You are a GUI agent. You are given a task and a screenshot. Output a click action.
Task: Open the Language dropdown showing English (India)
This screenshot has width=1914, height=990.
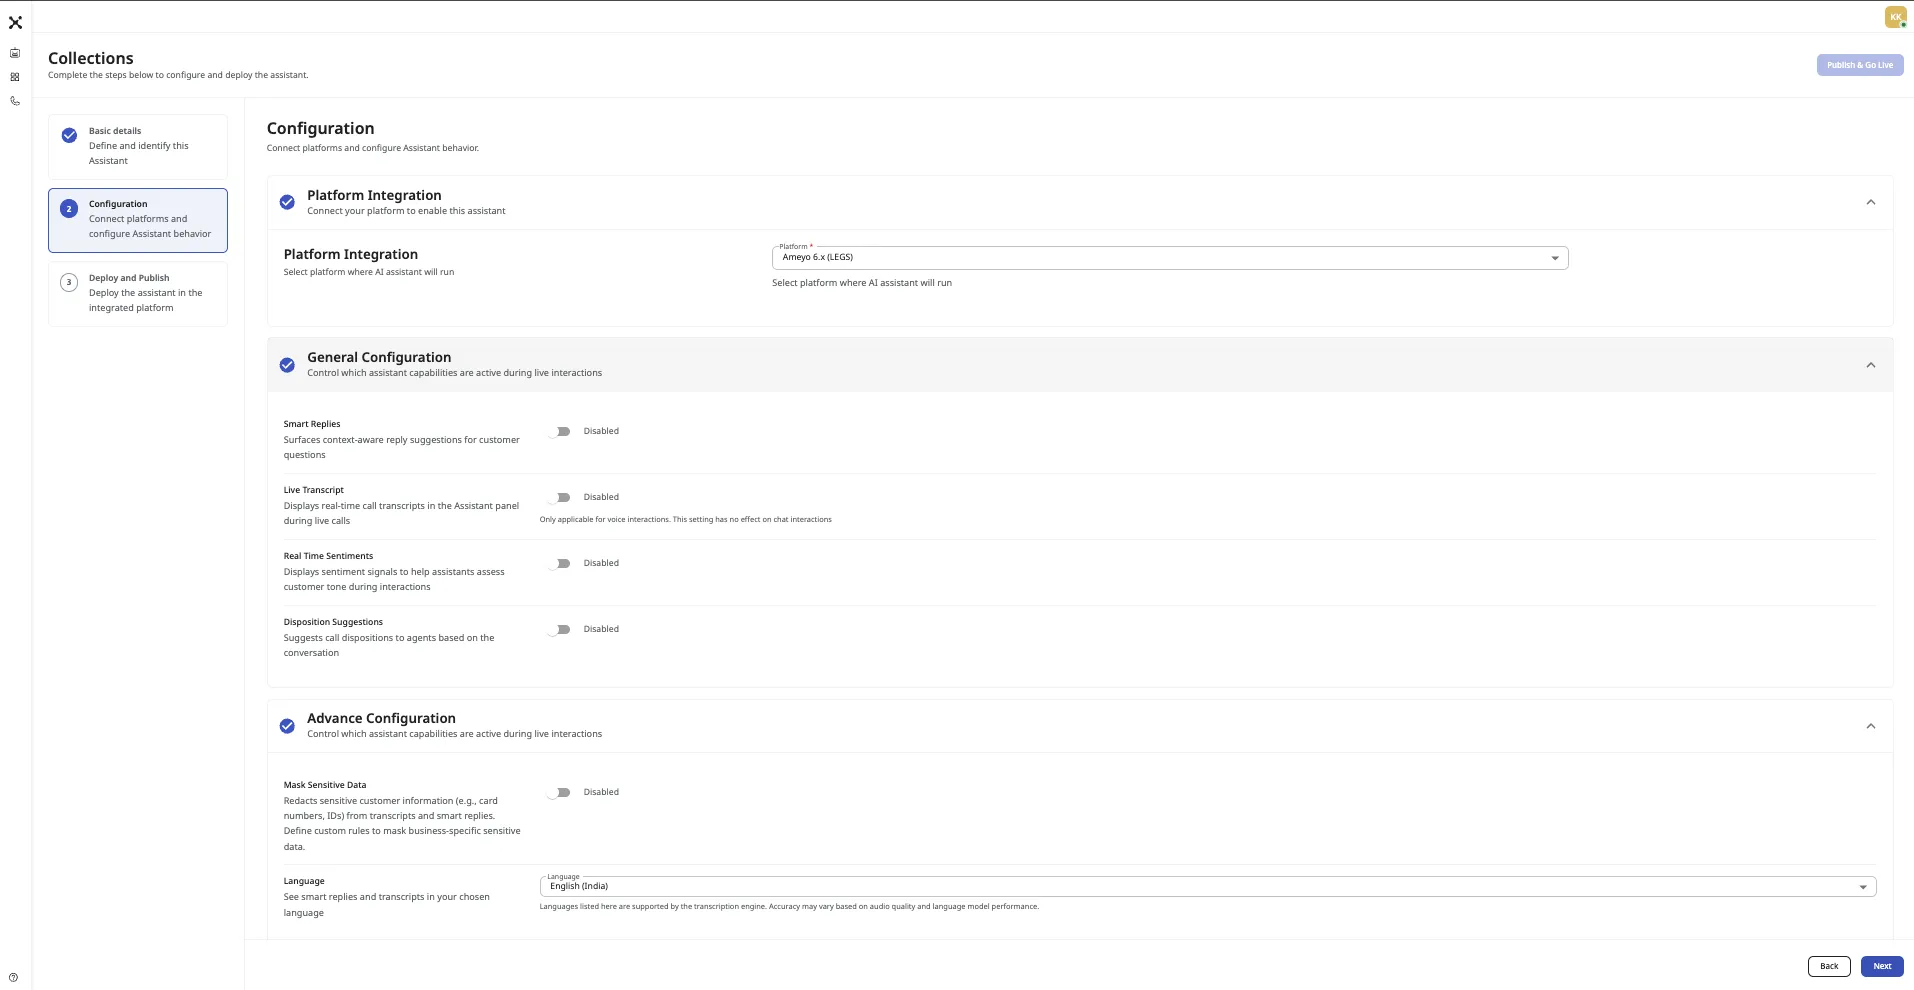(1208, 887)
